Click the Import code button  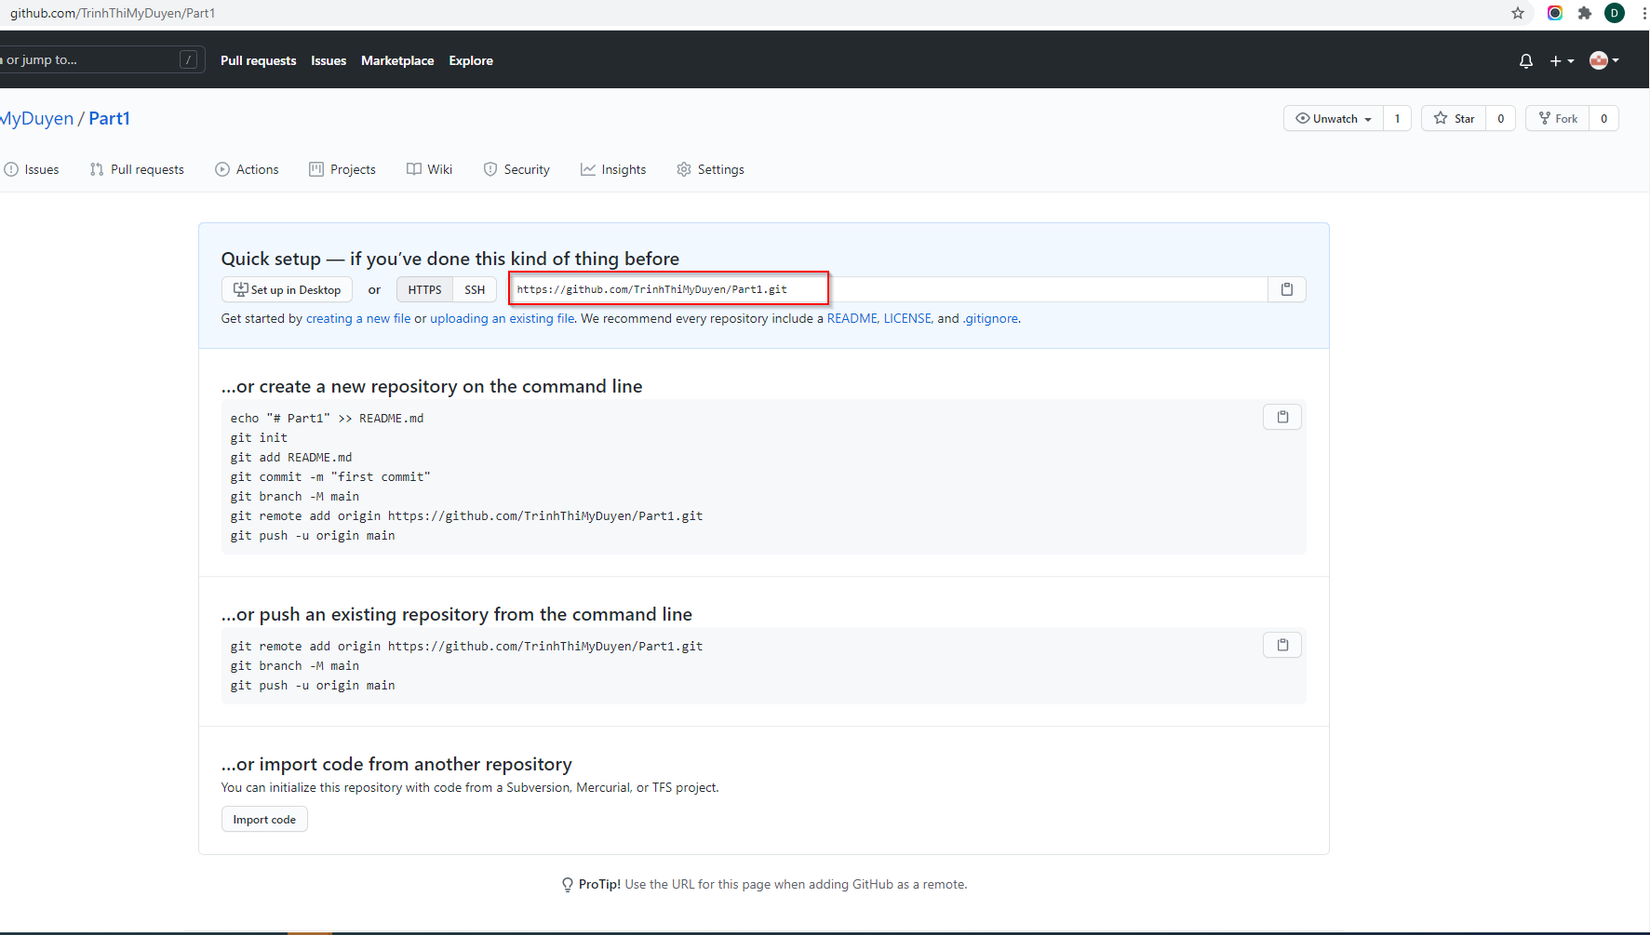pyautogui.click(x=264, y=819)
